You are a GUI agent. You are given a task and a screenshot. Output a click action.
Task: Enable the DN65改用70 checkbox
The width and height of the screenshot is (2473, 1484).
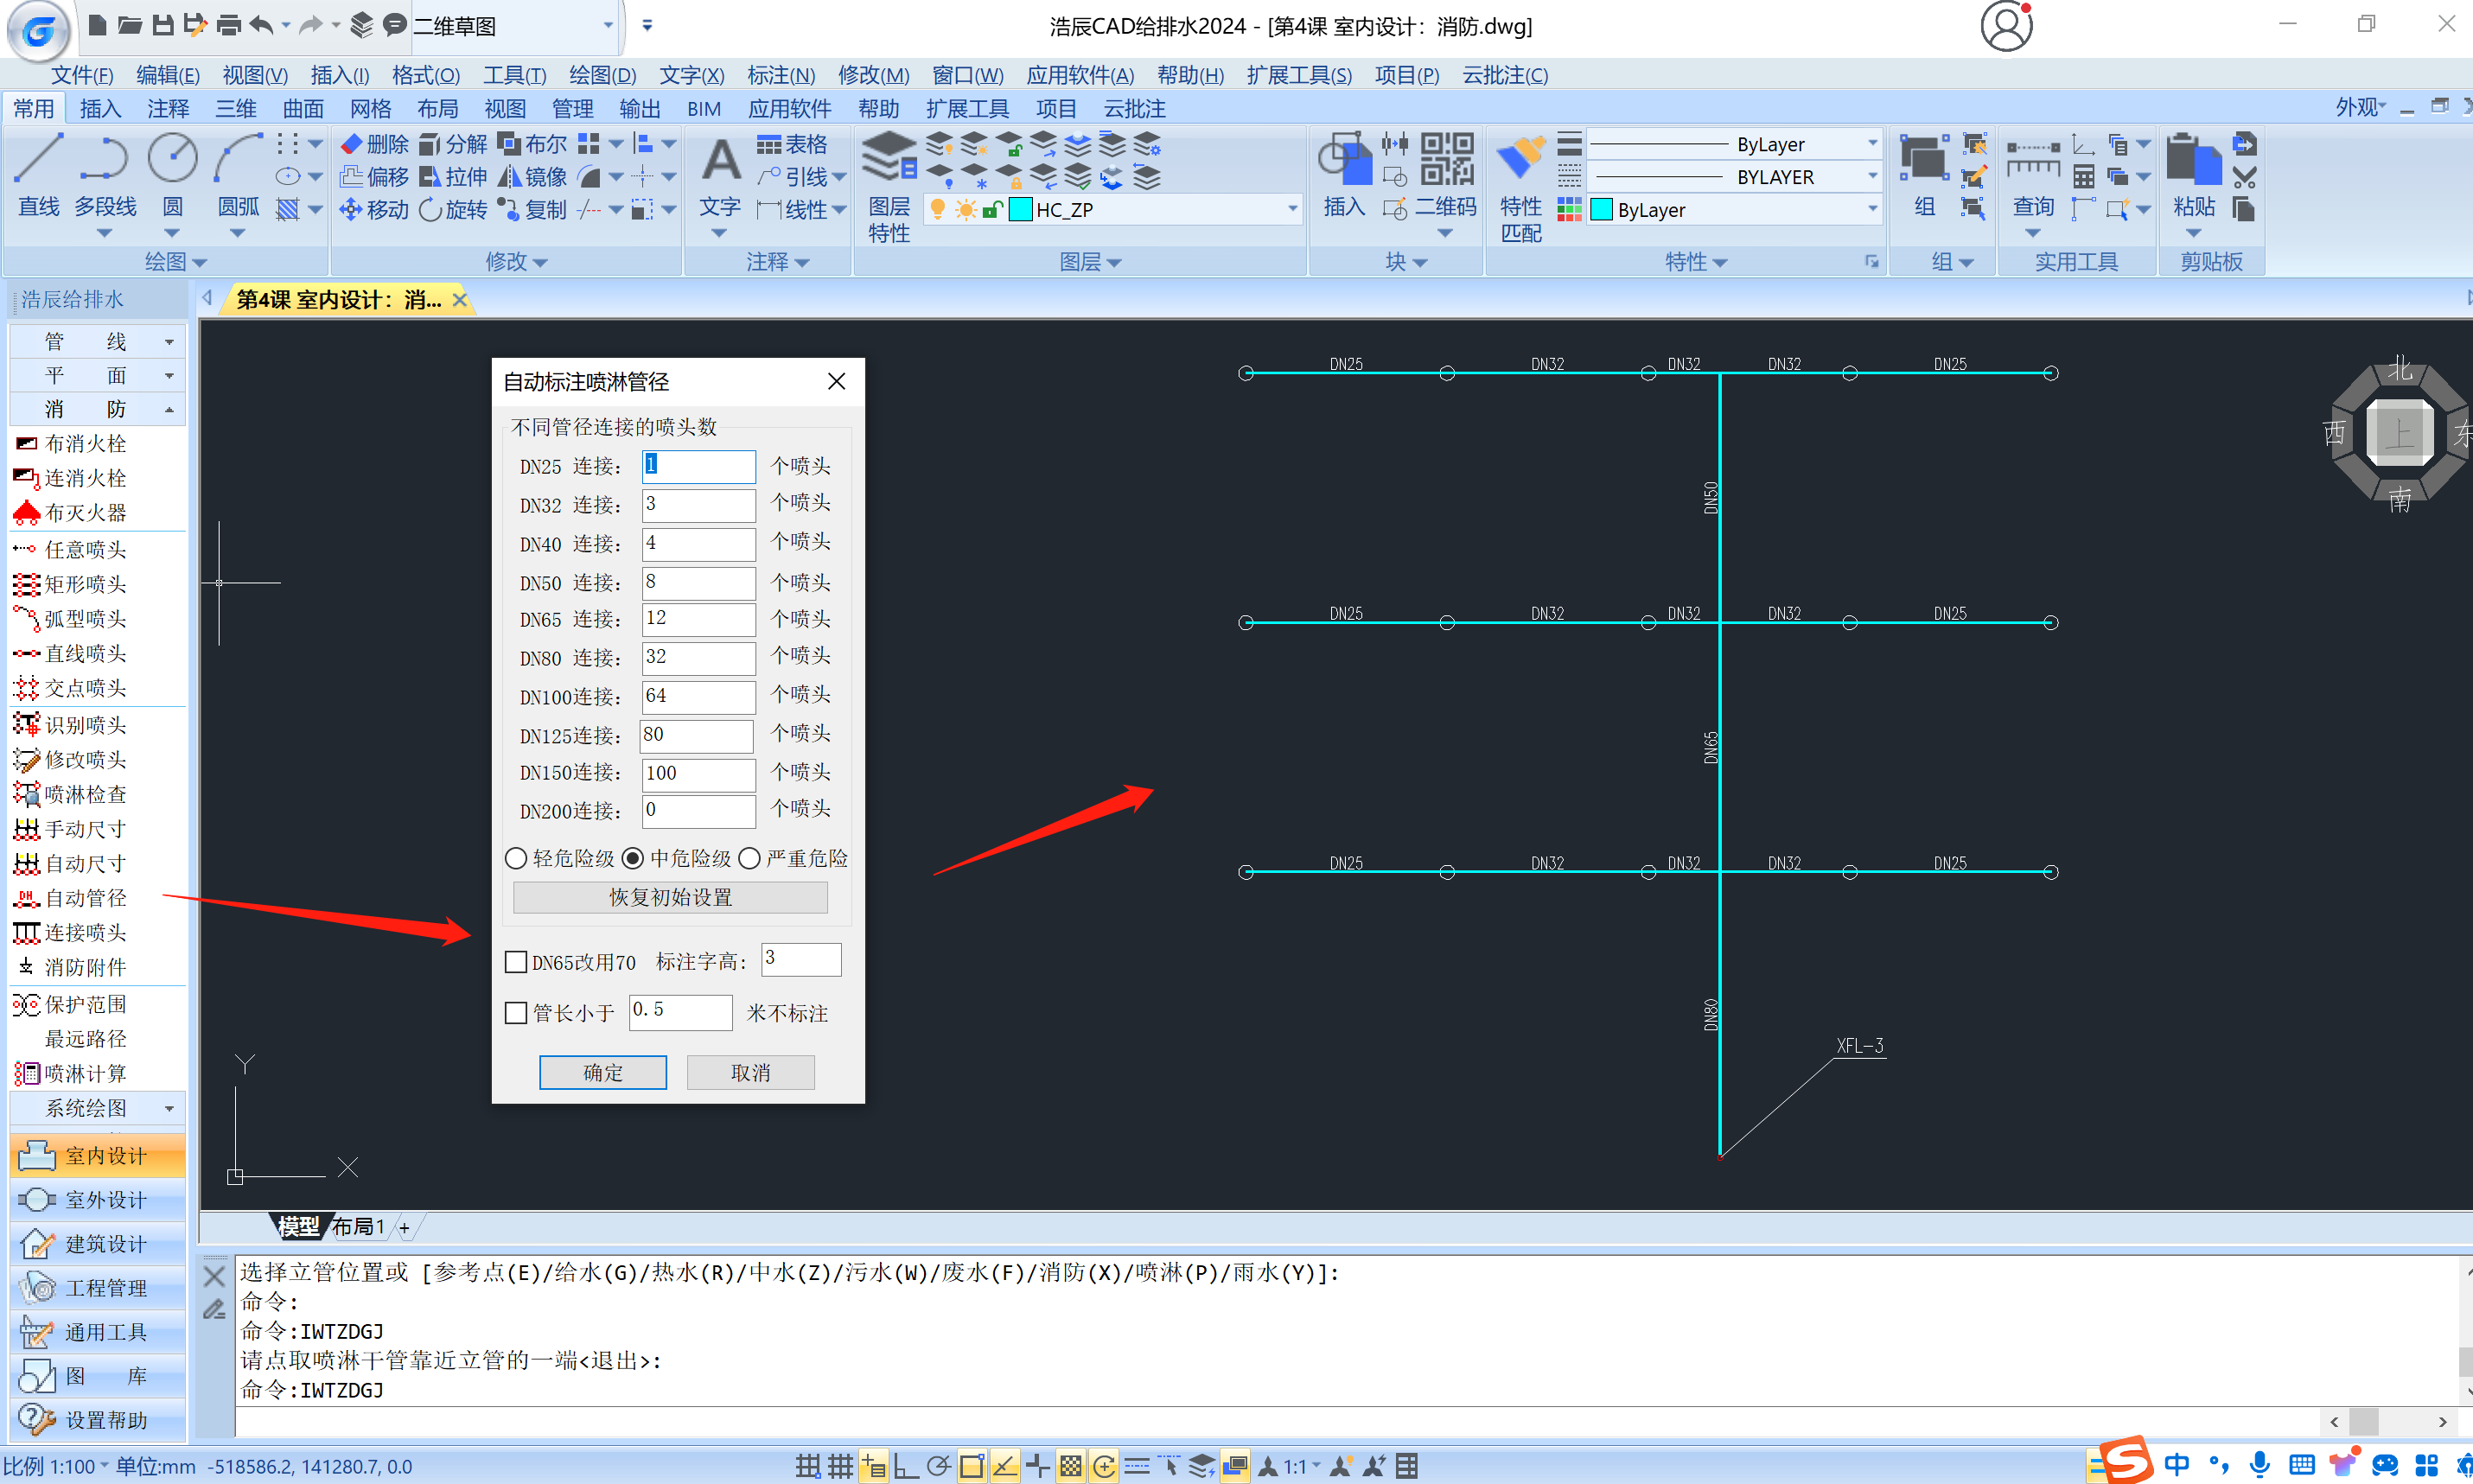coord(516,962)
